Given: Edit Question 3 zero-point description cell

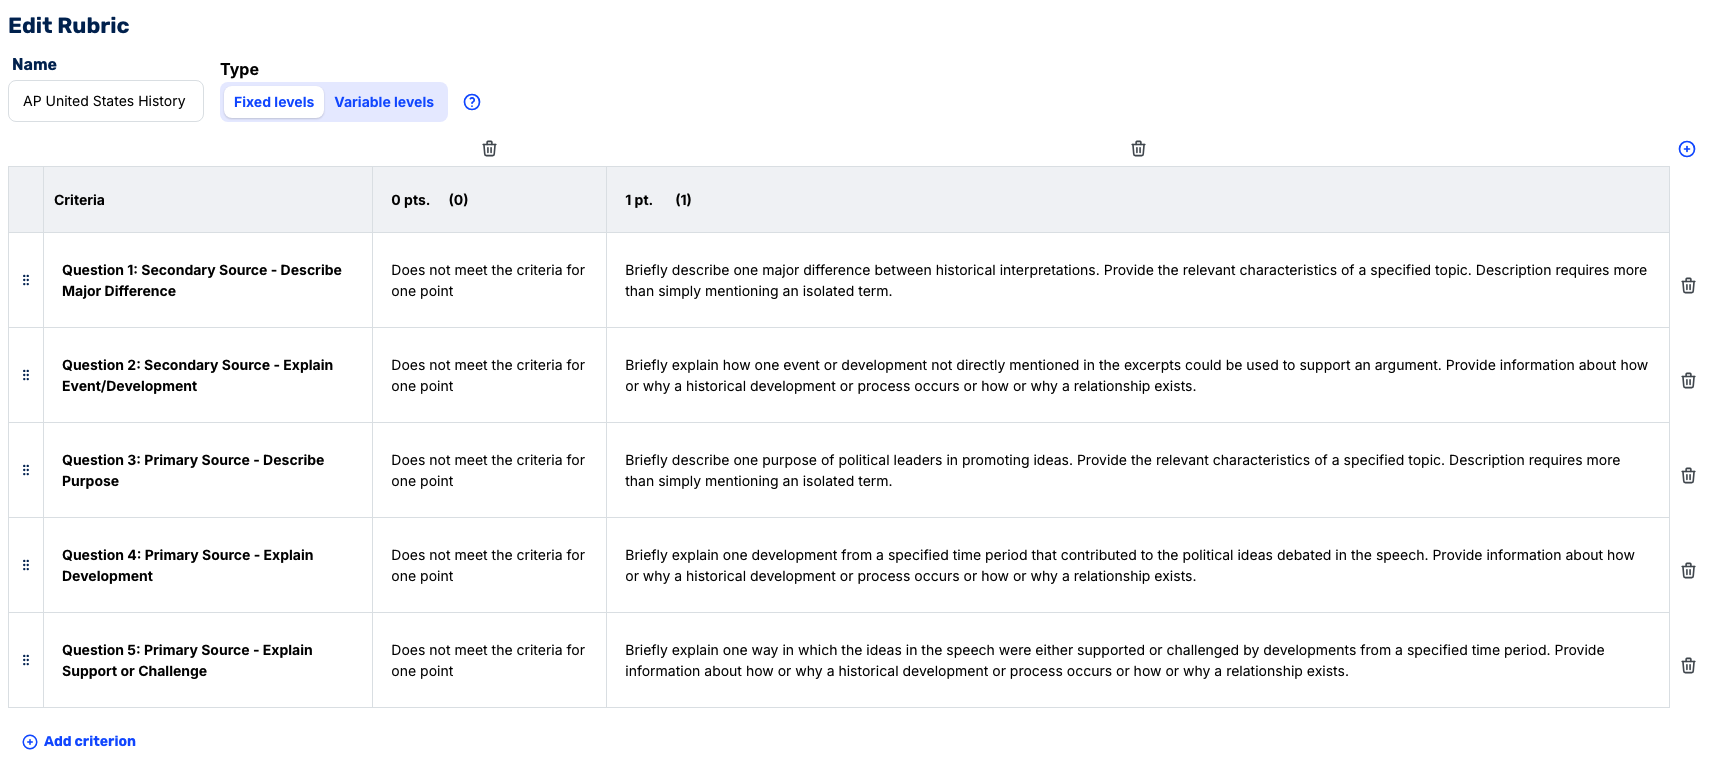Looking at the screenshot, I should click(489, 471).
